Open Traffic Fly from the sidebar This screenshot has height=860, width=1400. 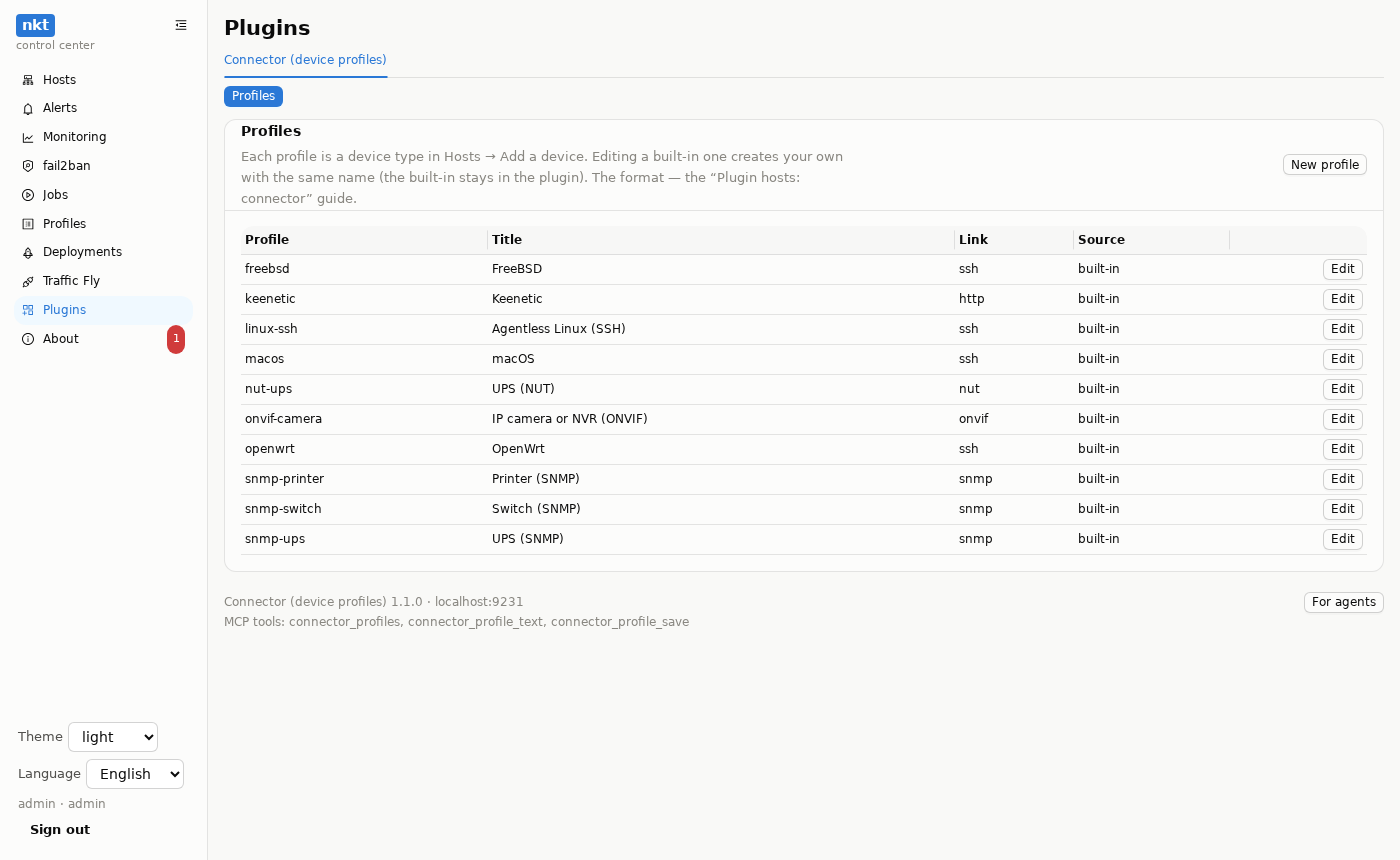click(x=104, y=281)
